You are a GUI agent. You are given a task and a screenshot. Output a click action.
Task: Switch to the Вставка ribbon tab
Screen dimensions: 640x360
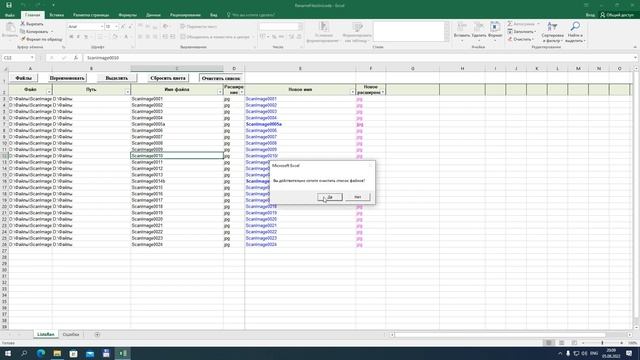(56, 15)
